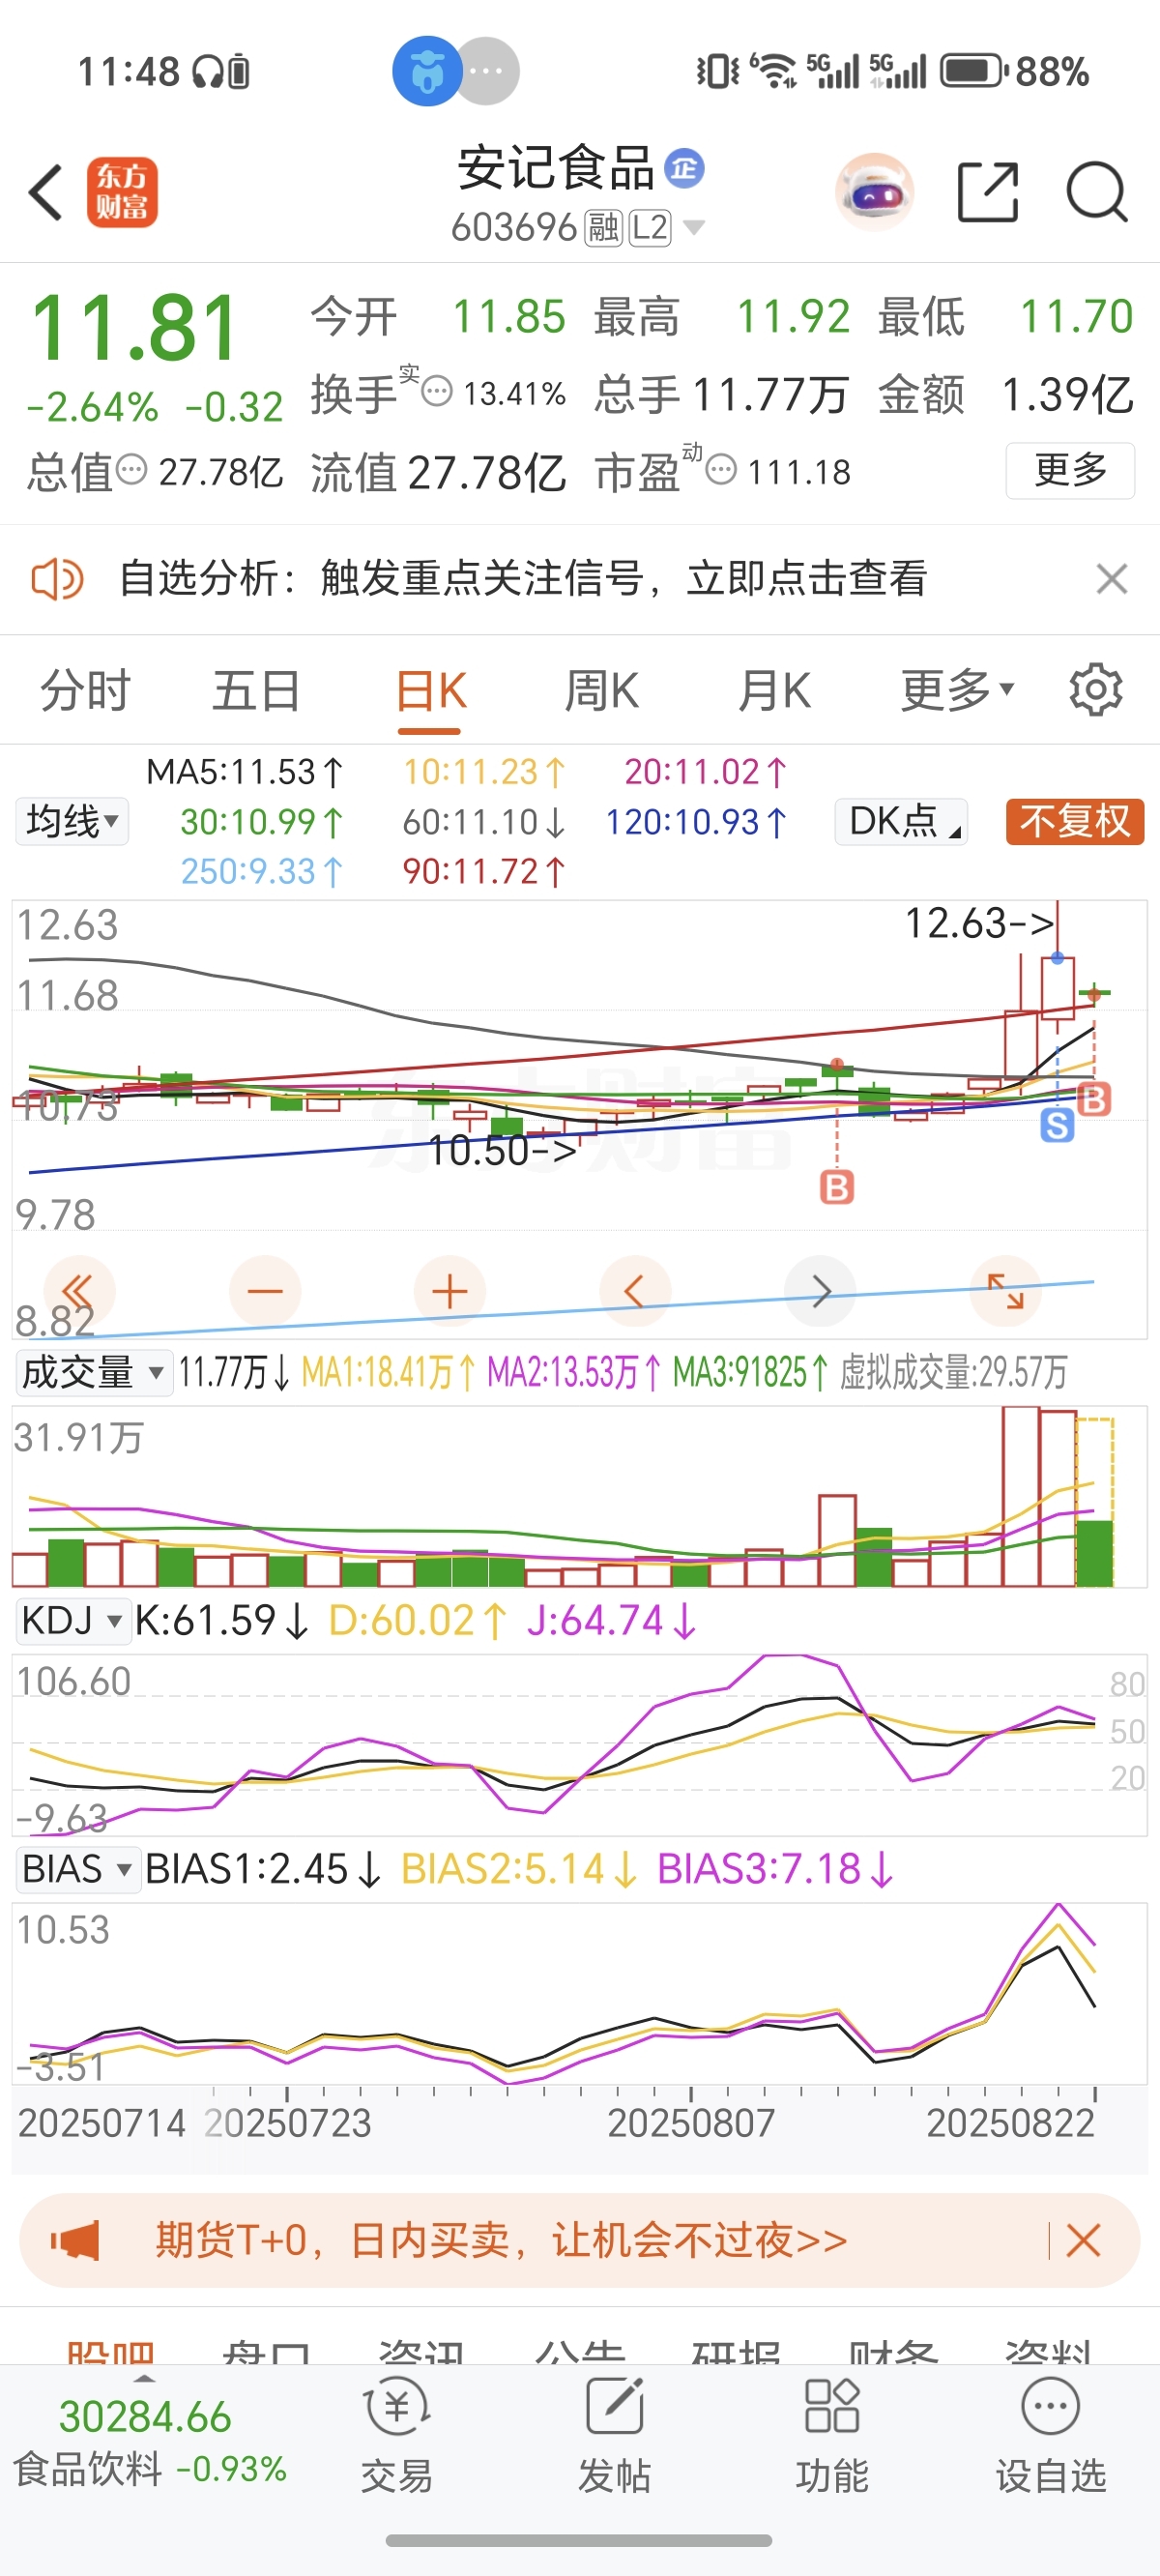
Task: Open 期货T+0 日内买卖 promotion link
Action: [501, 2240]
